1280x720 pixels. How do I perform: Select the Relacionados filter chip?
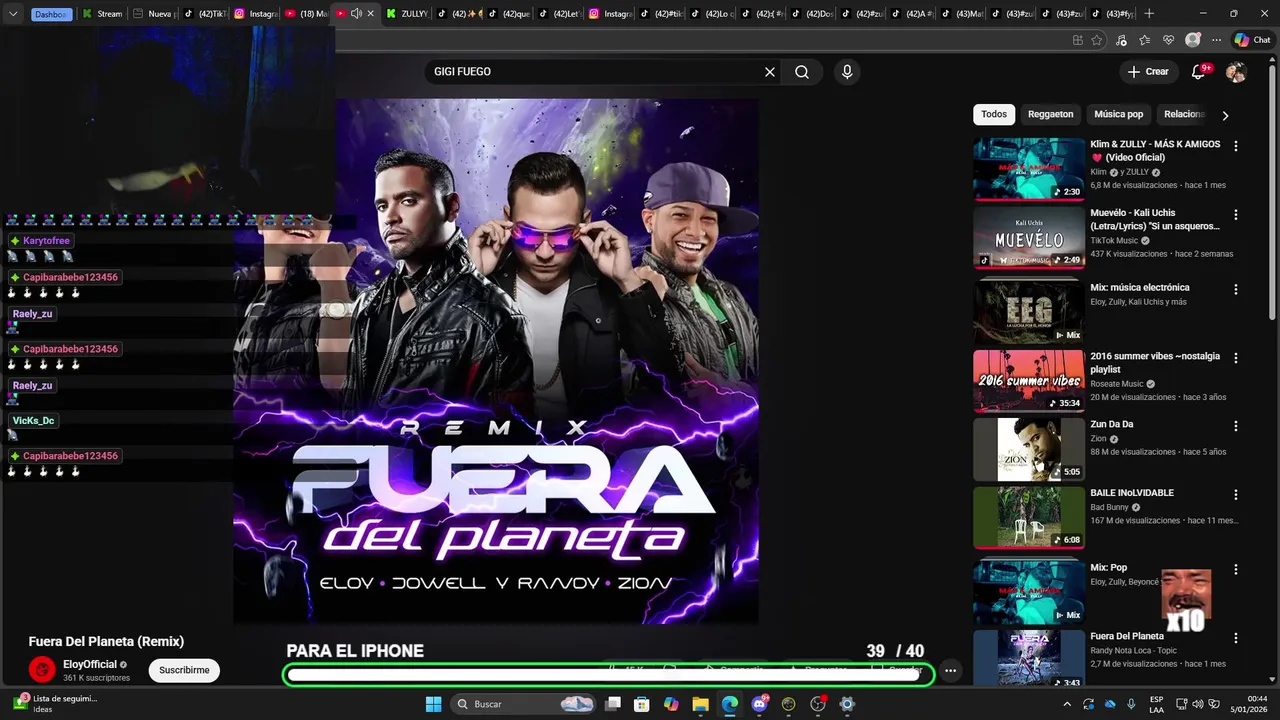coord(1185,114)
